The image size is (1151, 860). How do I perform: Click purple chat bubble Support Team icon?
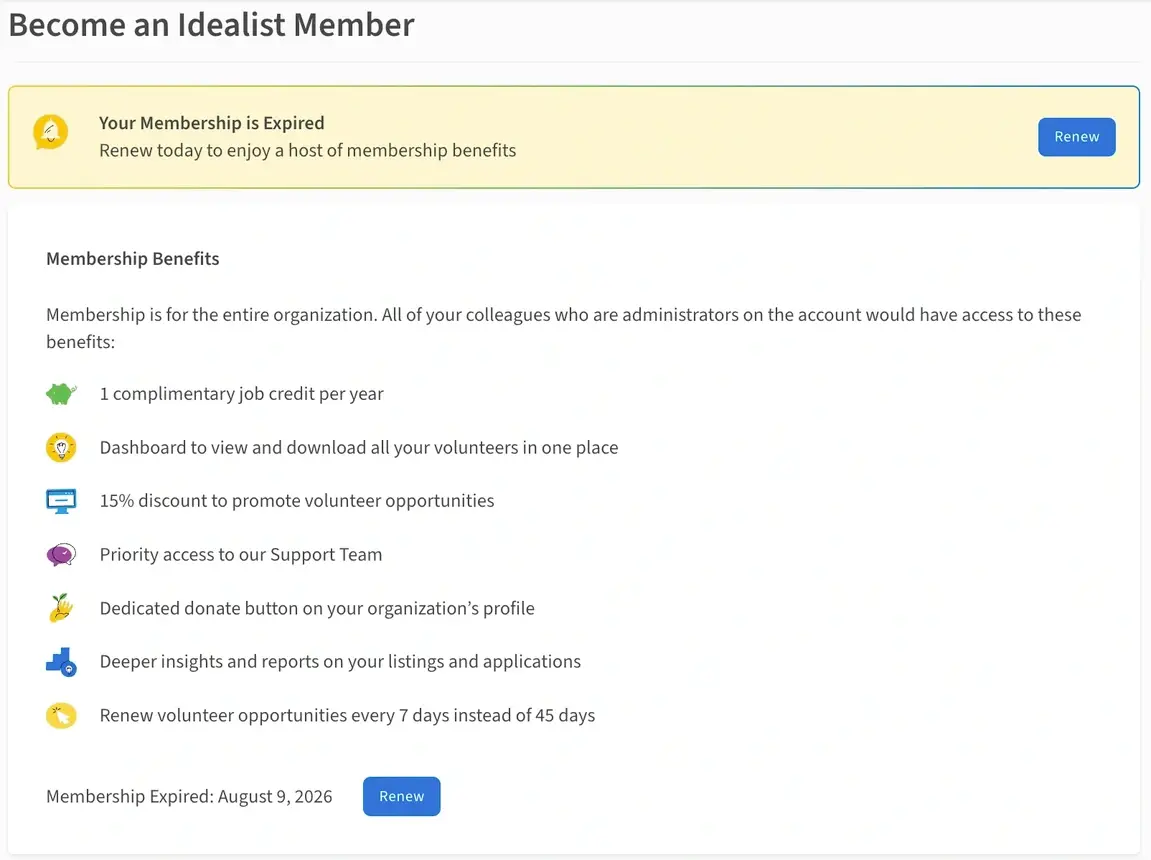61,555
